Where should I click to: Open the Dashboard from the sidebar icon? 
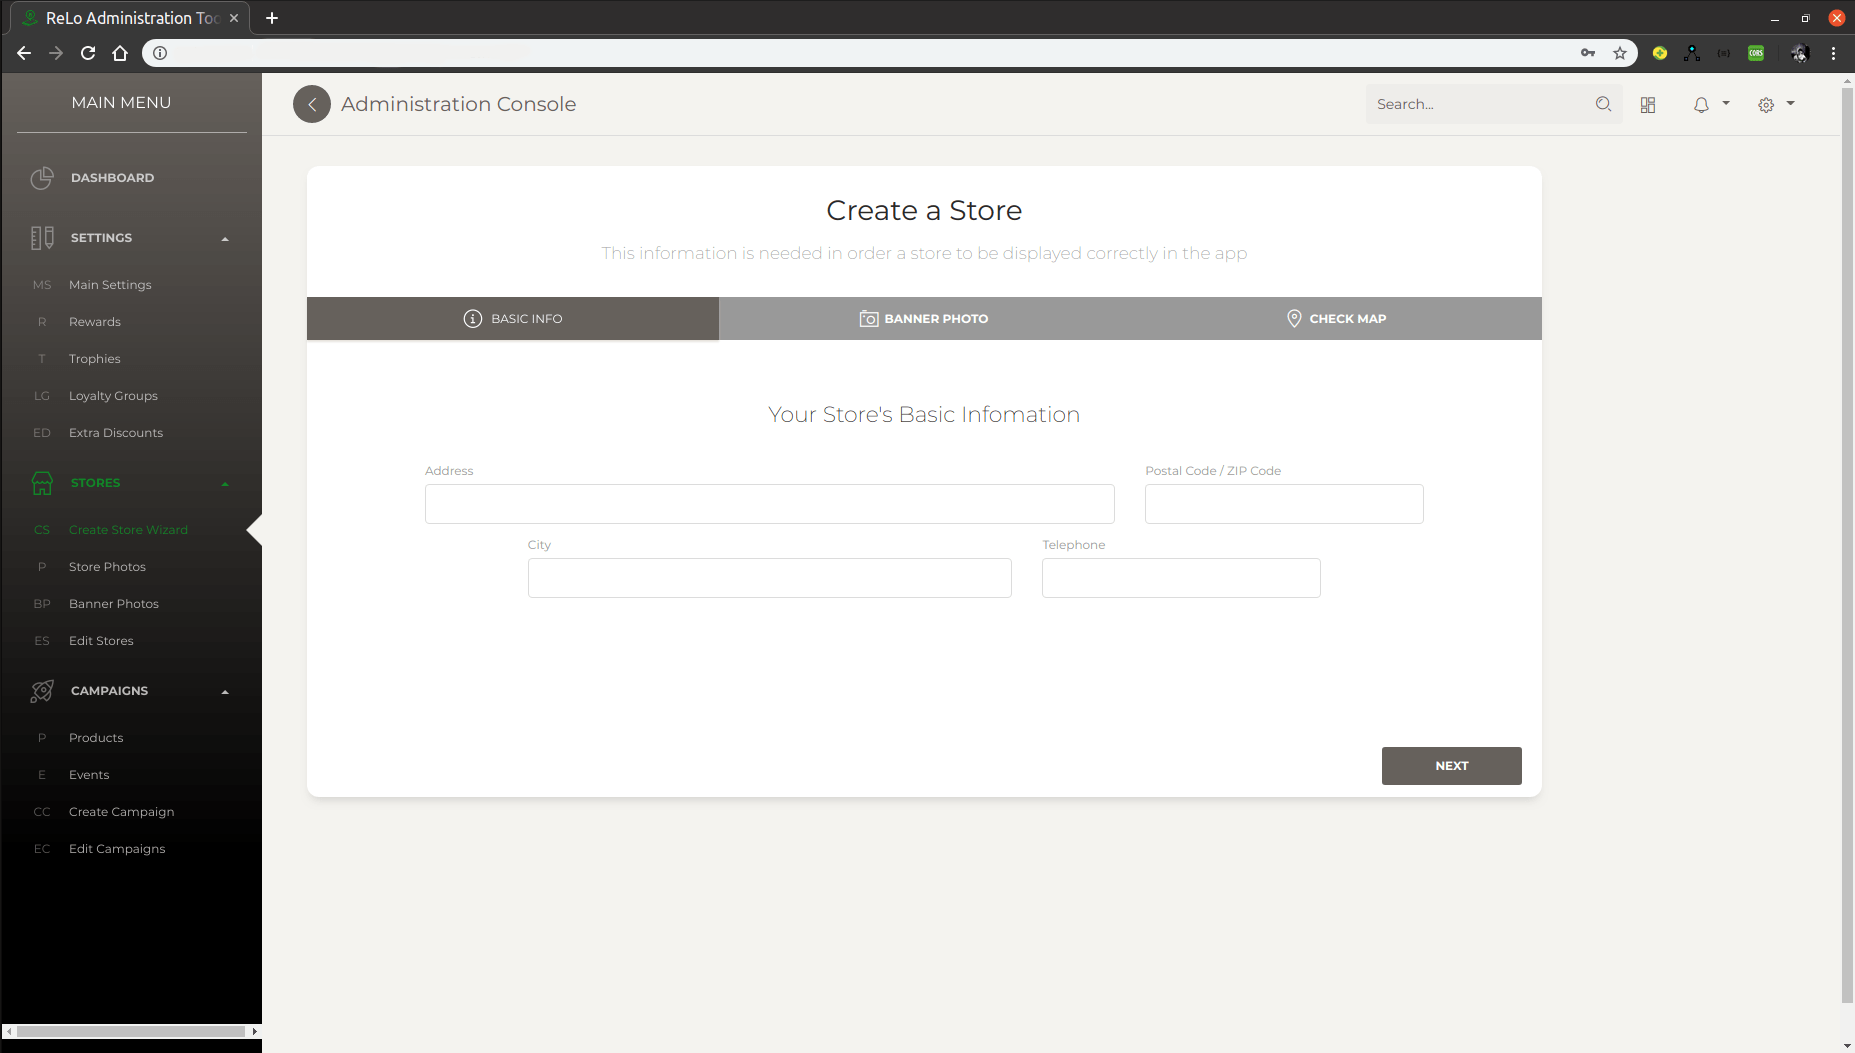tap(42, 178)
